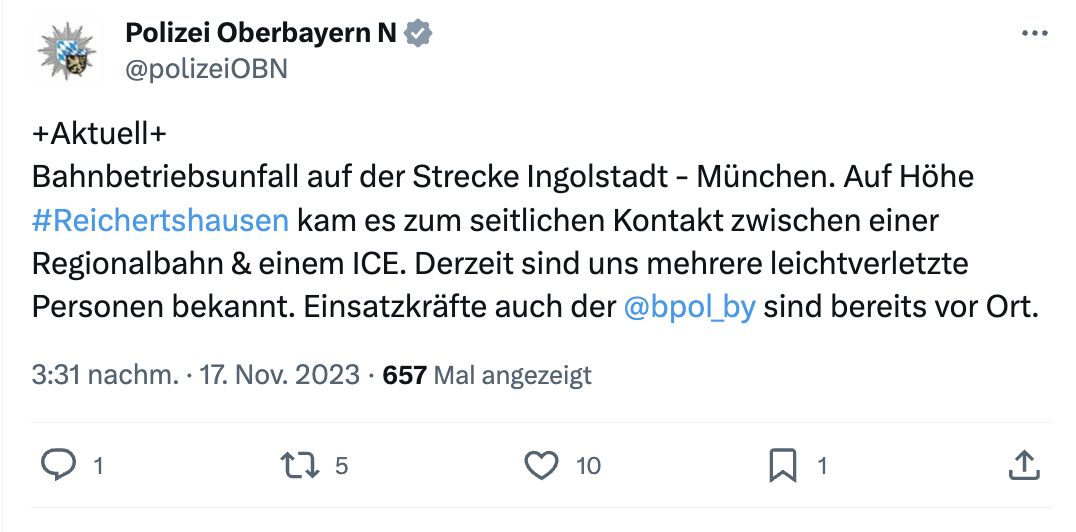Click the 657 Mal angezeigt view count

(488, 375)
